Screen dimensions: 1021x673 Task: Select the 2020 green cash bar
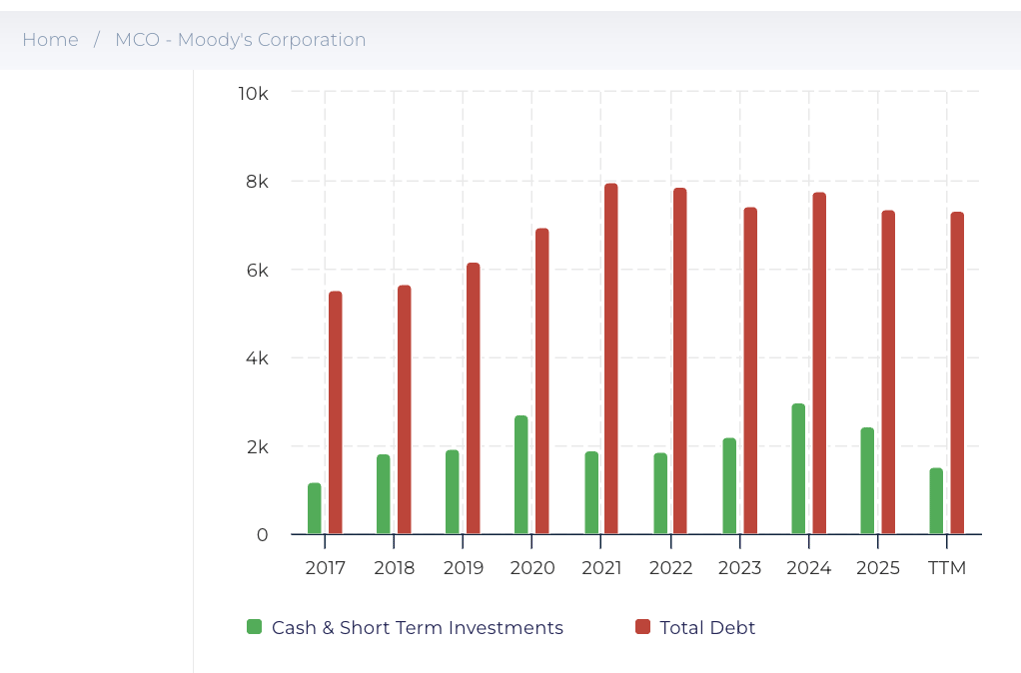521,475
